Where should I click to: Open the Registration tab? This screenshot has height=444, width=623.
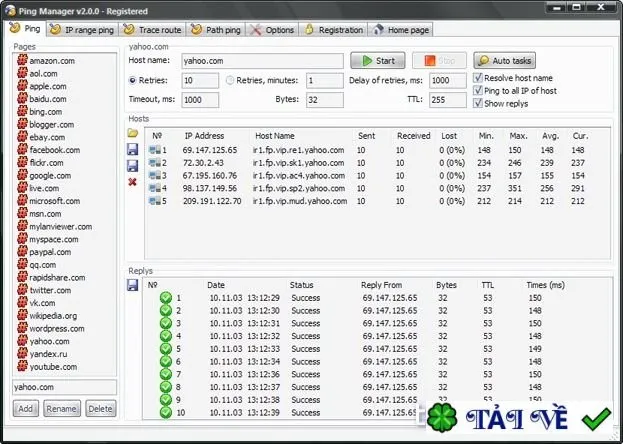334,30
